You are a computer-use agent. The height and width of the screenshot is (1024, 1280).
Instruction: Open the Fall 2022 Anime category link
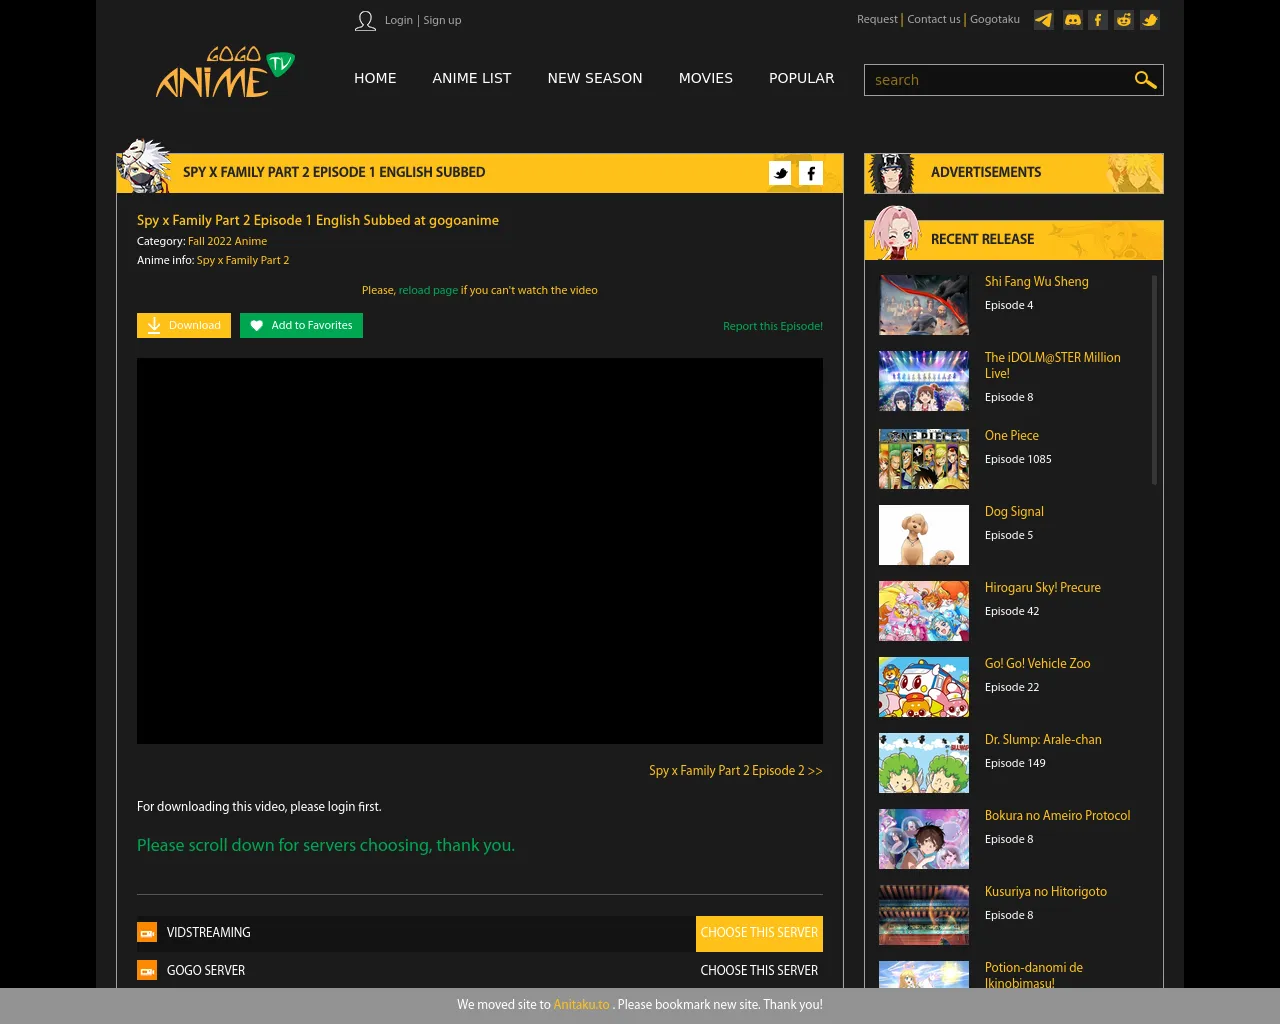tap(228, 241)
